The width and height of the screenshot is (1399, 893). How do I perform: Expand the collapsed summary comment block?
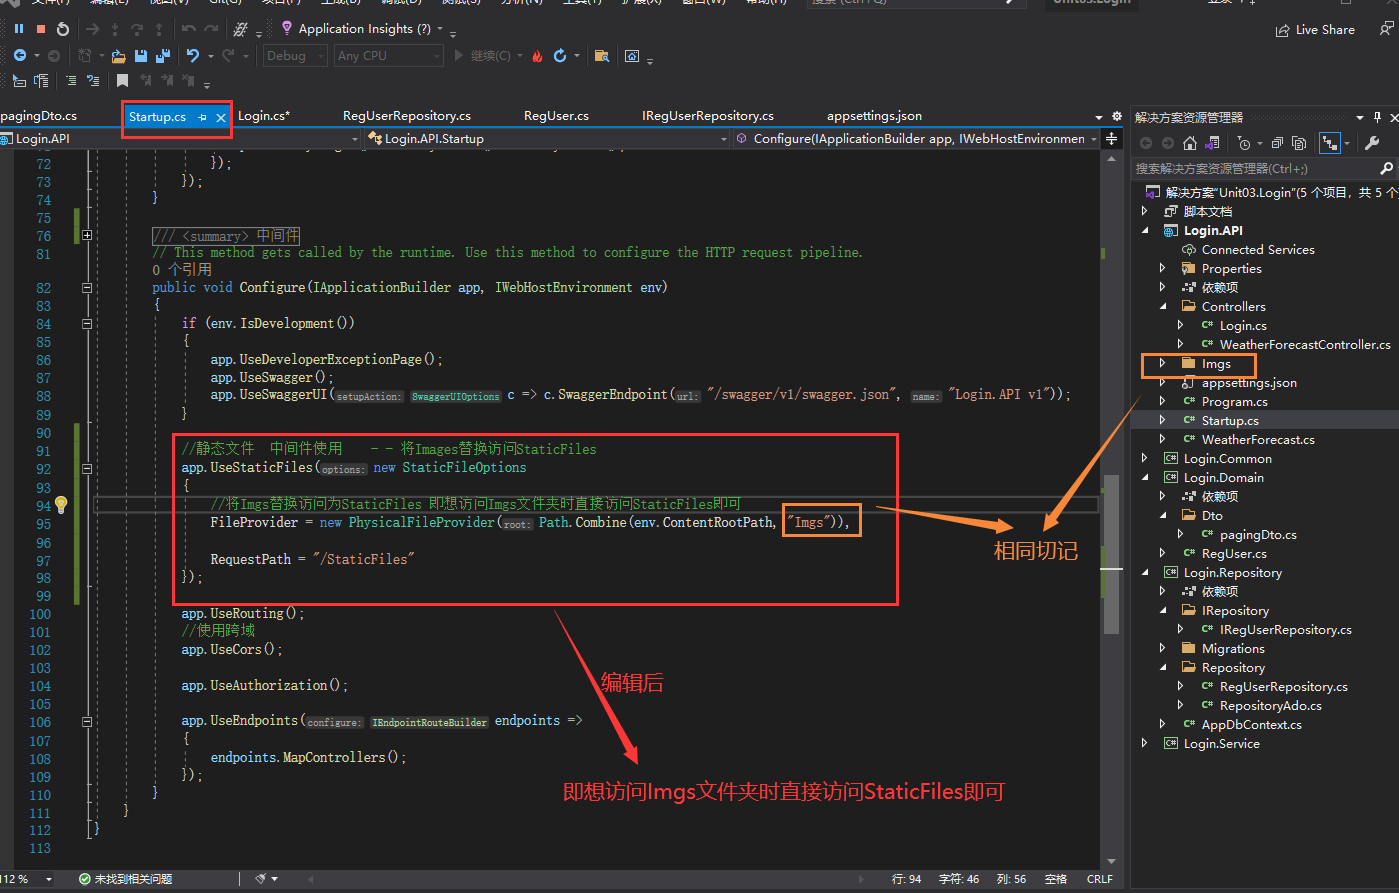[87, 236]
